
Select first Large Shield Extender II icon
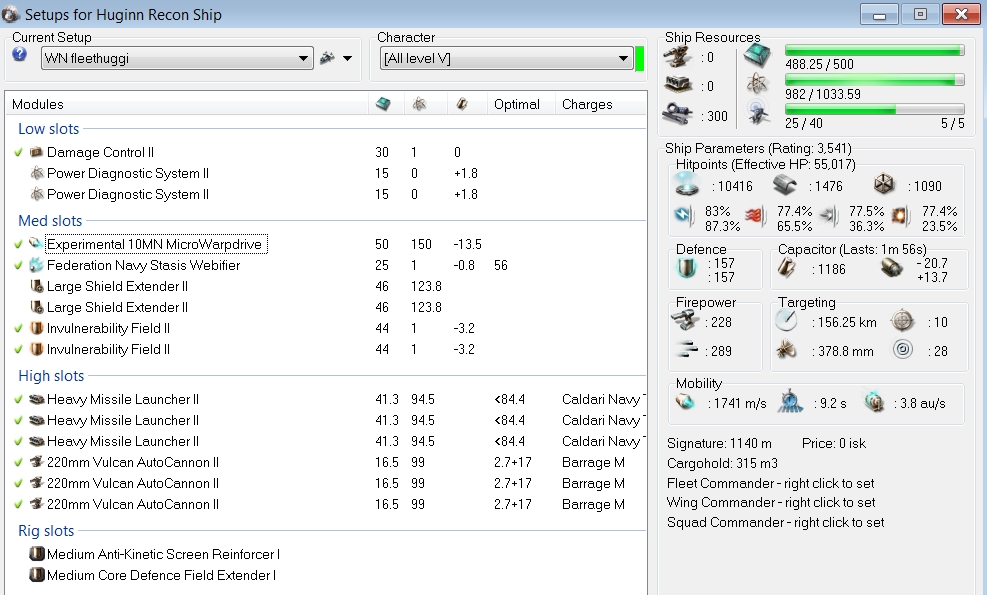pyautogui.click(x=37, y=286)
